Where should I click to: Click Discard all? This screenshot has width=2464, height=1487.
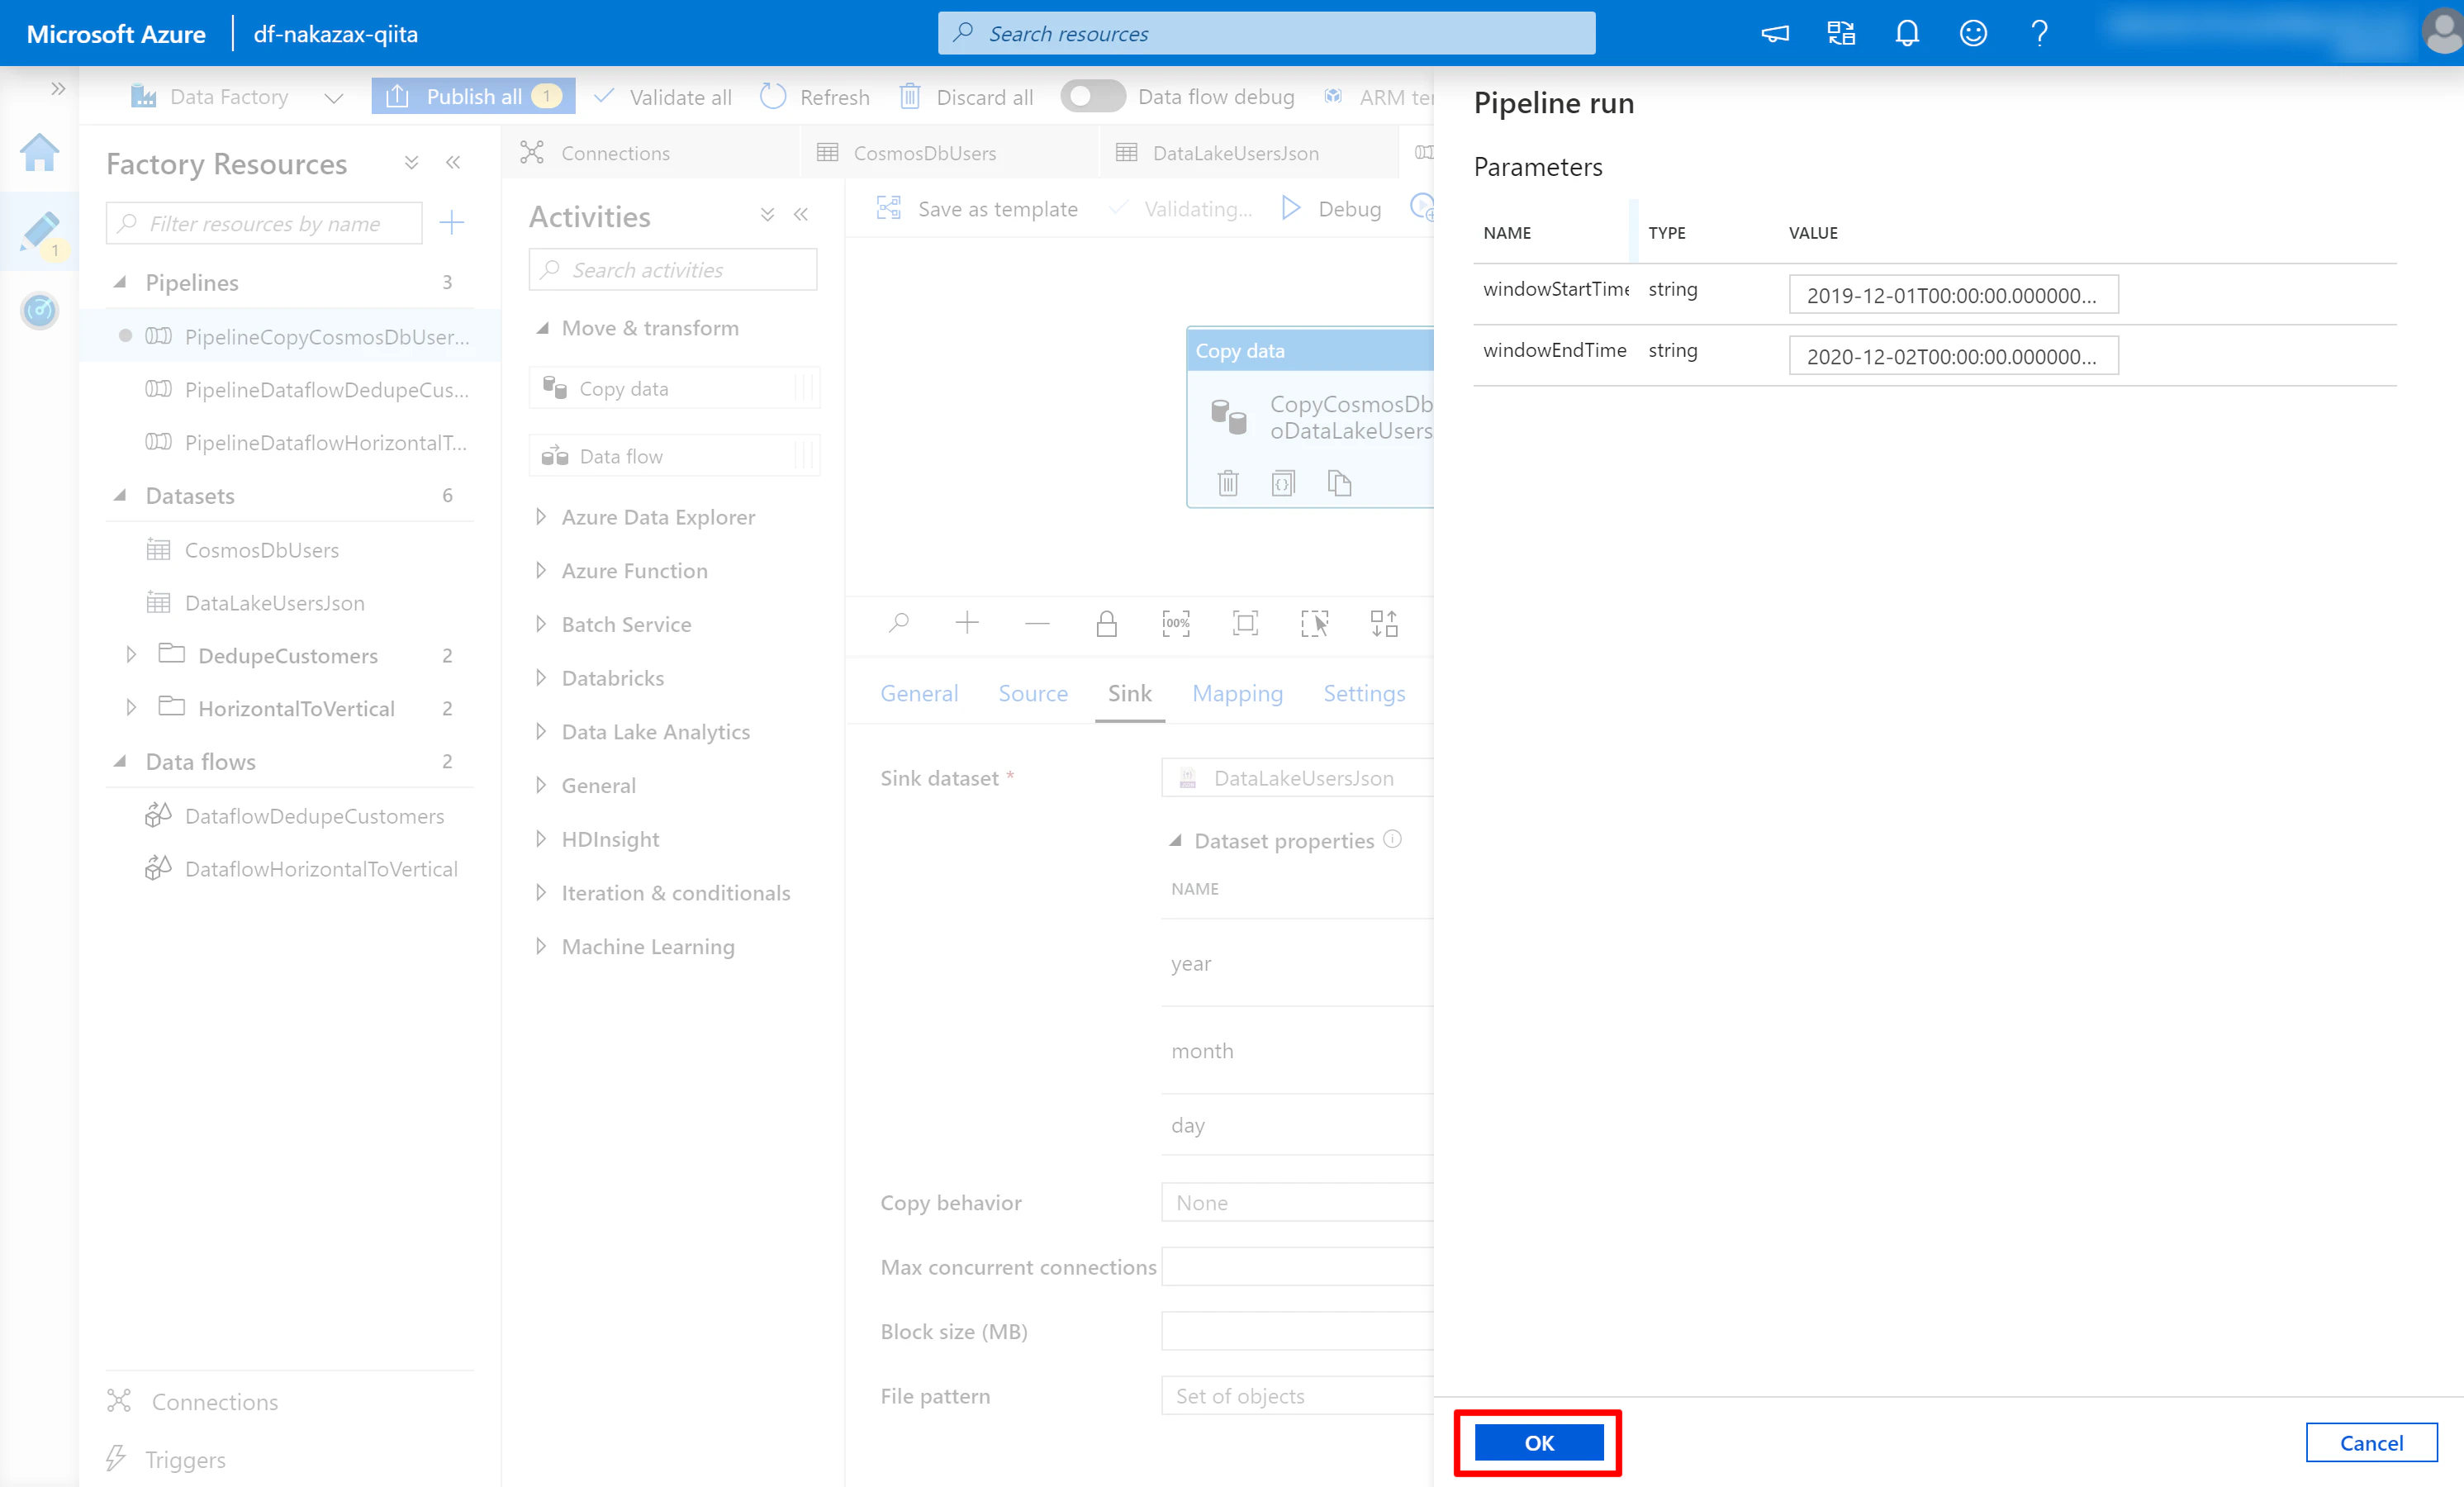[966, 97]
